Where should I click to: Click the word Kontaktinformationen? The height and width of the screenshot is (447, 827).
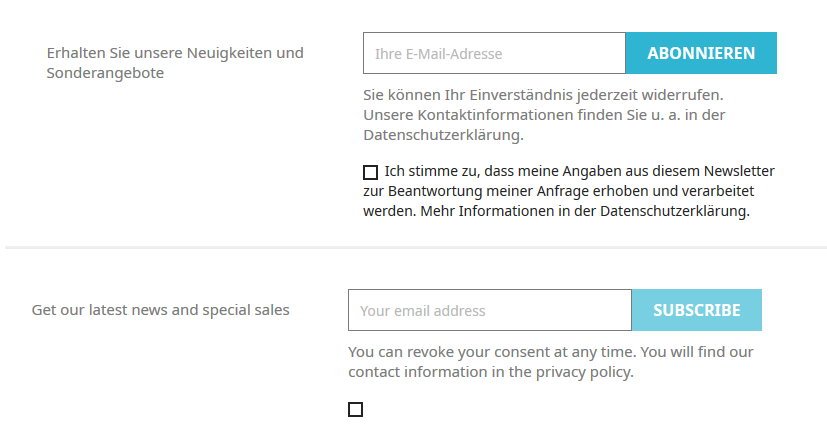(x=482, y=115)
